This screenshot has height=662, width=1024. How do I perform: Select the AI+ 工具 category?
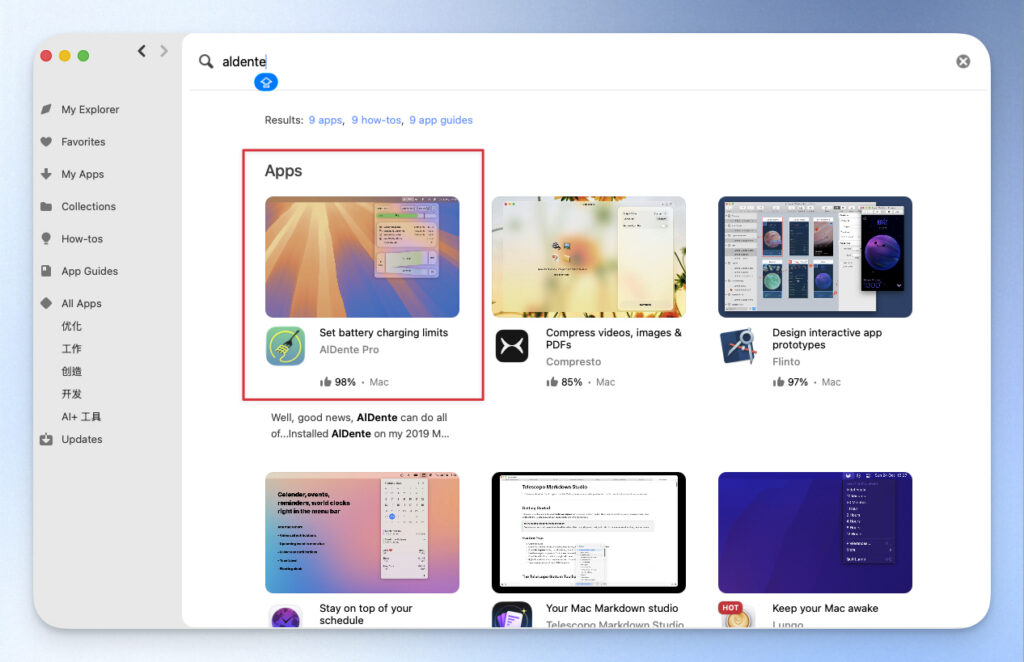81,417
